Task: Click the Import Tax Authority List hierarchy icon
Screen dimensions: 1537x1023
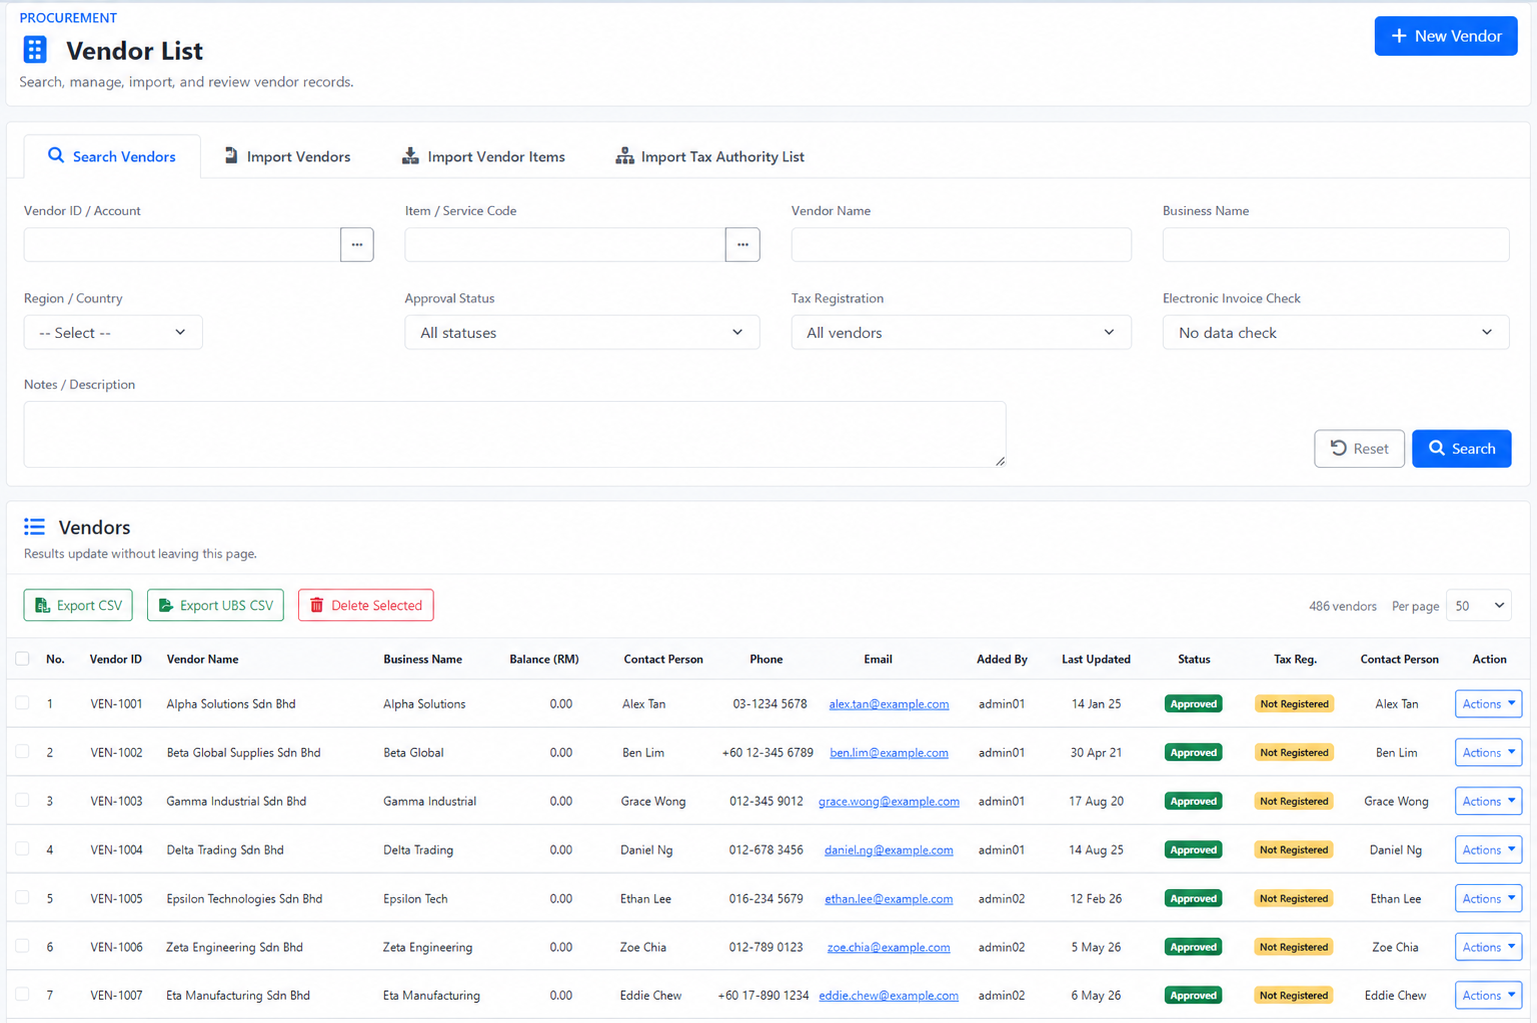Action: click(624, 155)
